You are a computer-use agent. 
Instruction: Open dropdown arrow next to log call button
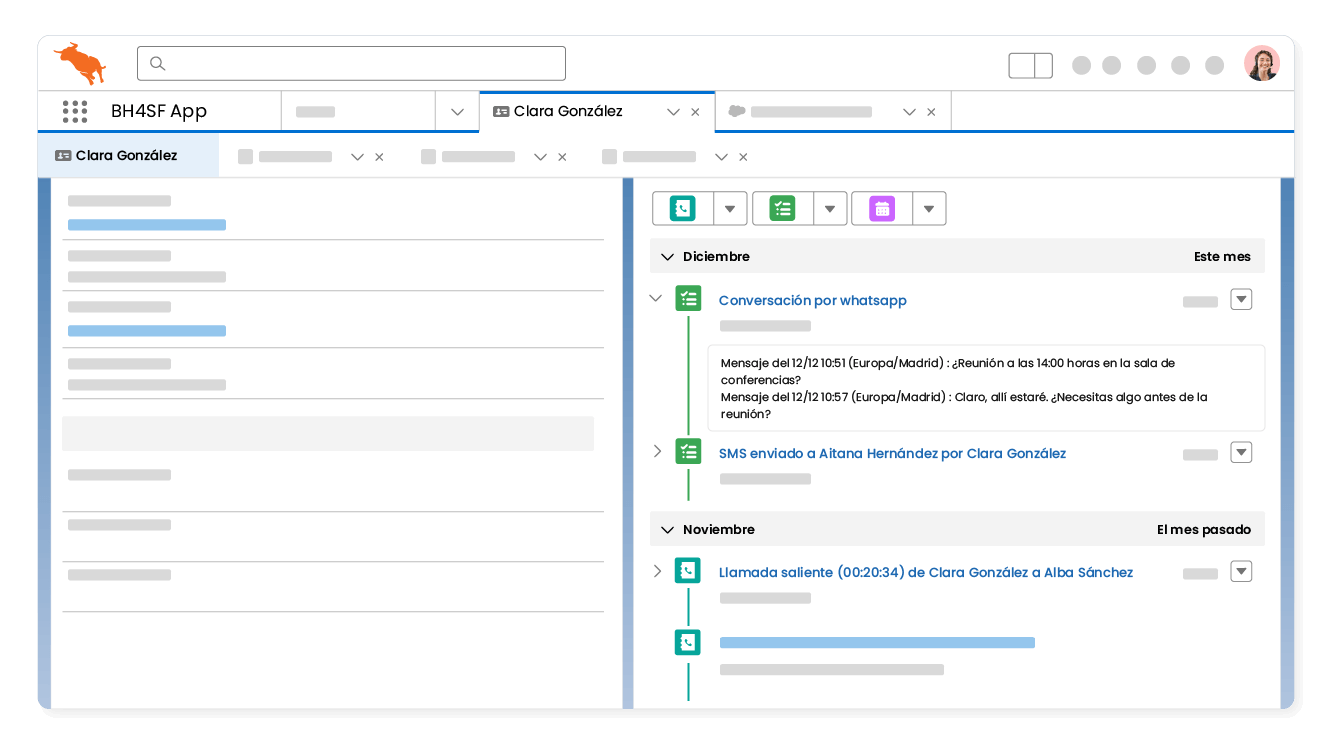(730, 208)
